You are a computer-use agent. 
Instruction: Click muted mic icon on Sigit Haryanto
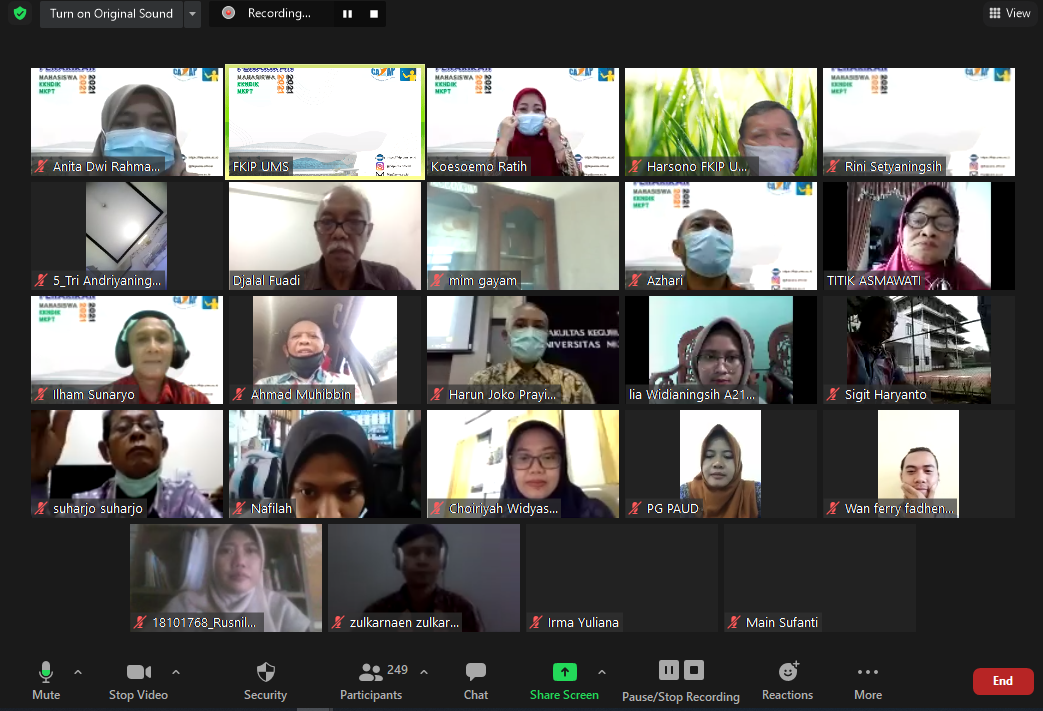[833, 394]
